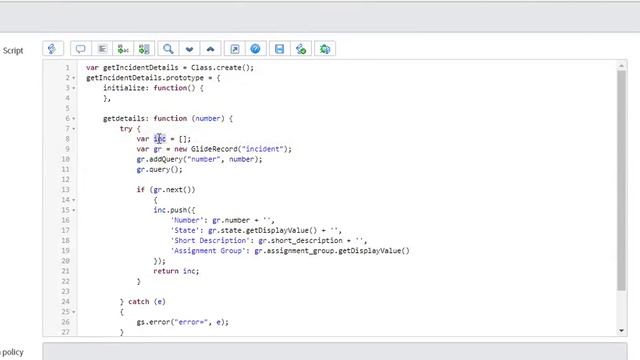Click 'if (gr.next())' on line 13

tap(166, 190)
